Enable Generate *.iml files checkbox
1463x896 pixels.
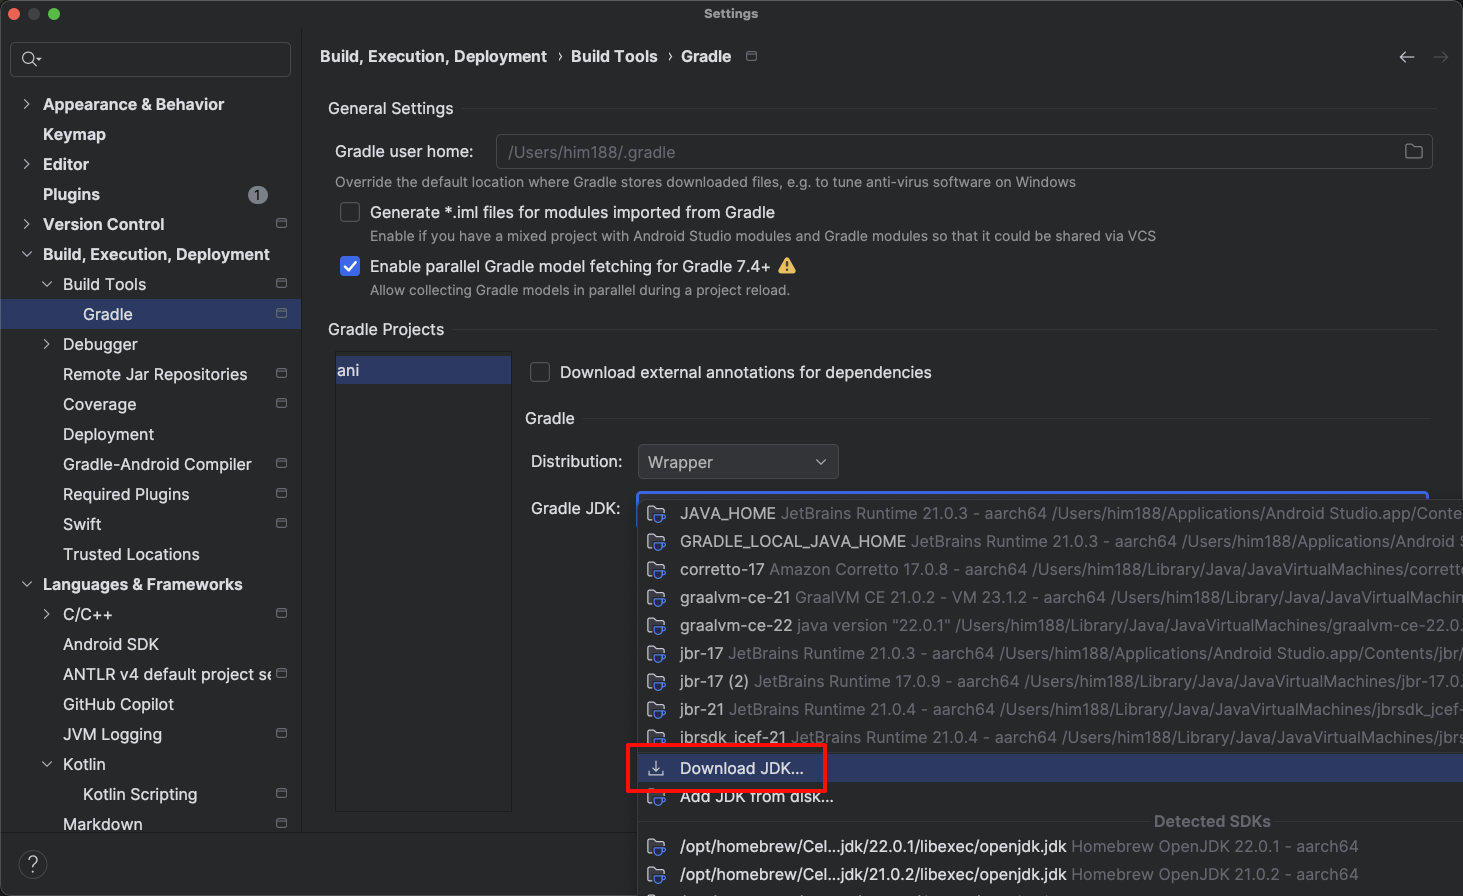coord(350,212)
